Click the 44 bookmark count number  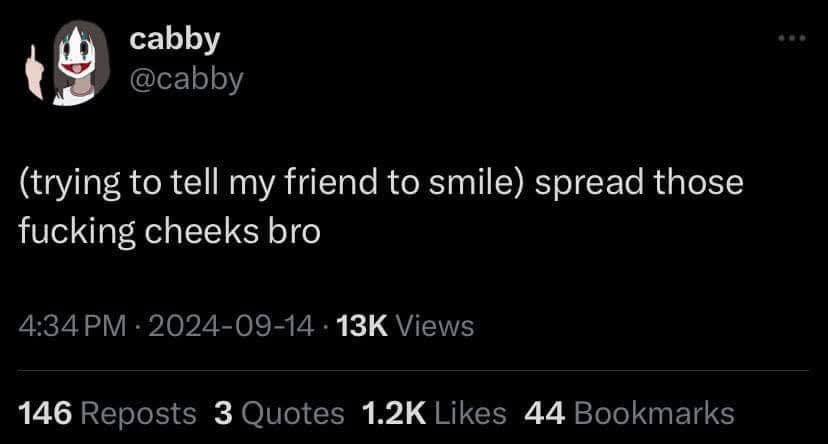[545, 413]
